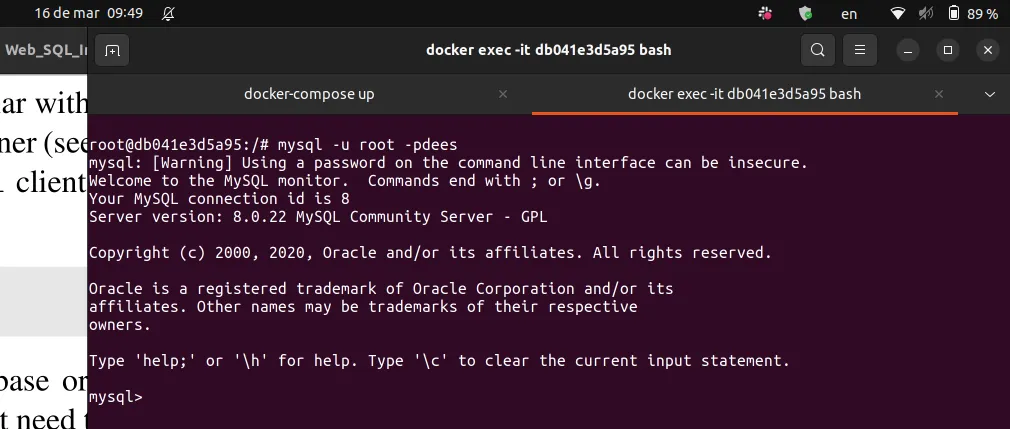Click the shield tray icon

point(806,14)
